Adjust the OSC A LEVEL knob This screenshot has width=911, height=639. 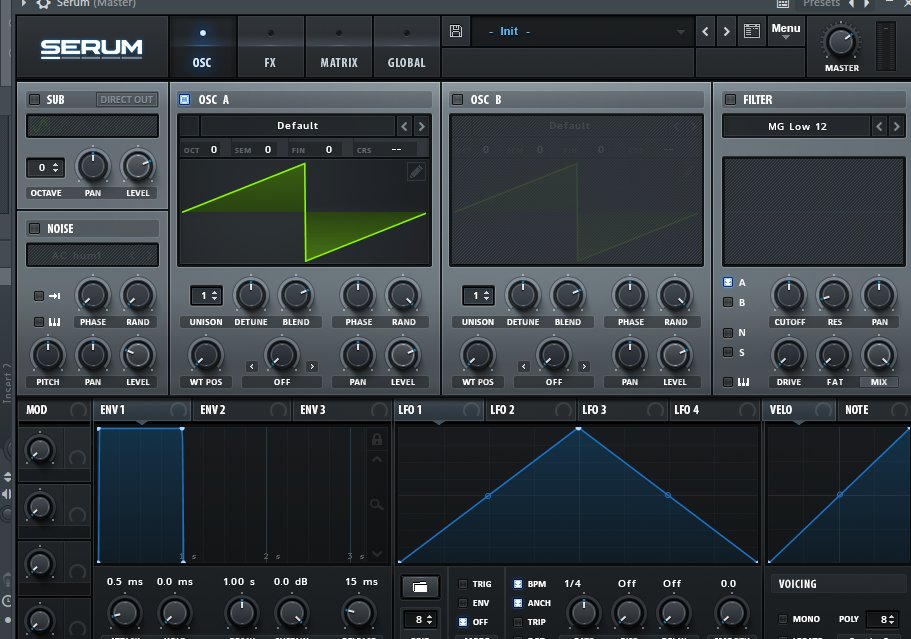tap(403, 355)
